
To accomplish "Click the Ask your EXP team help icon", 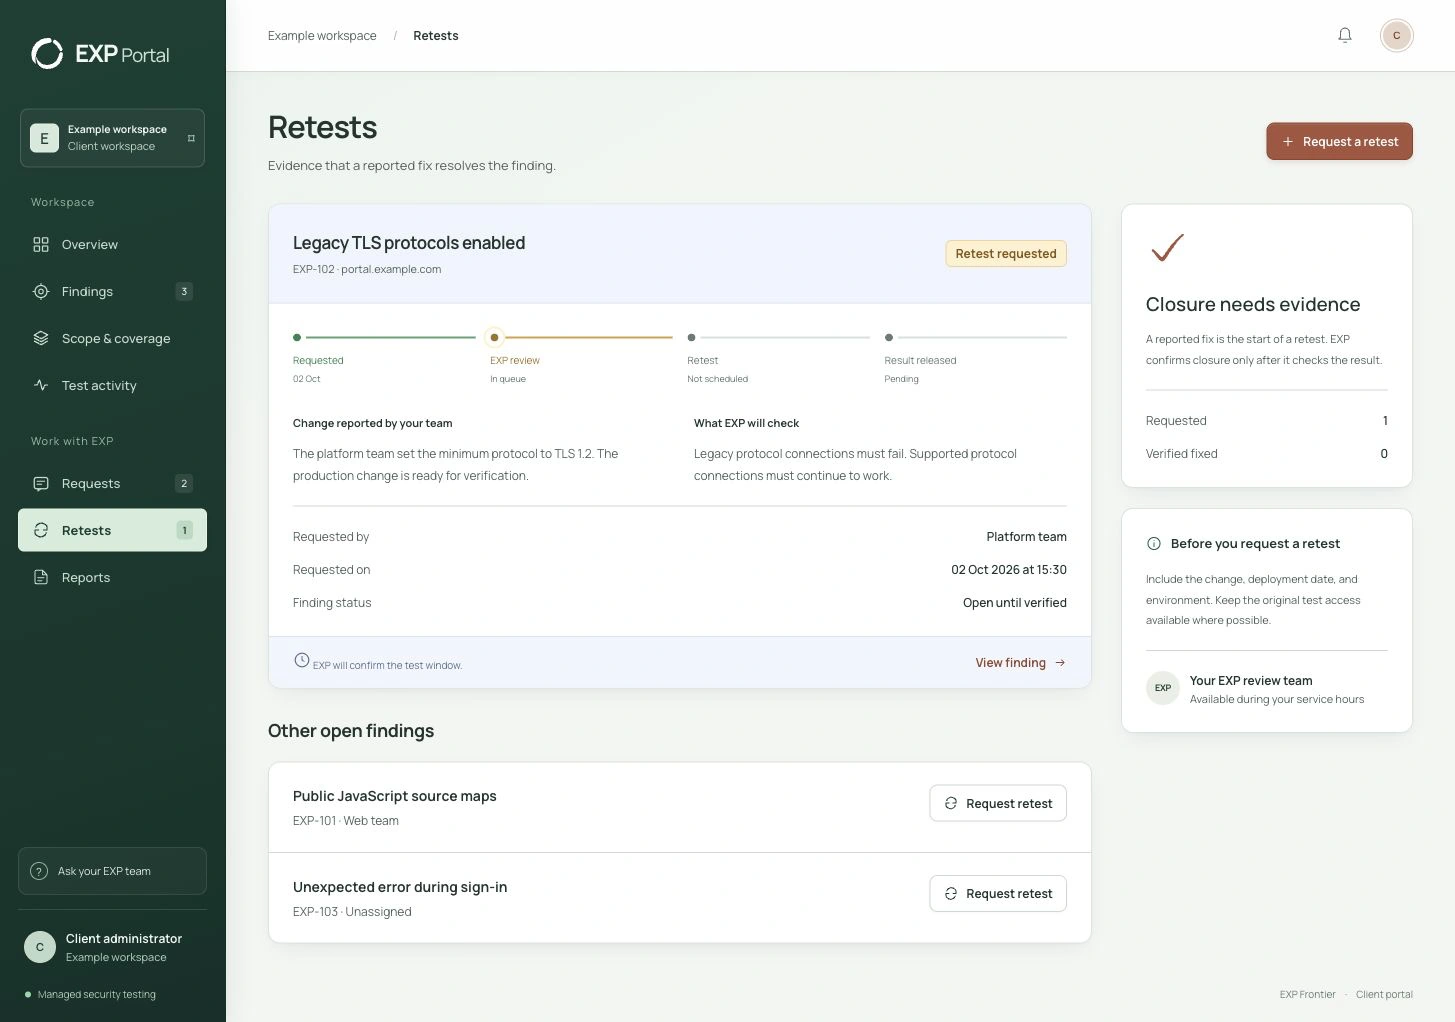I will [x=39, y=871].
